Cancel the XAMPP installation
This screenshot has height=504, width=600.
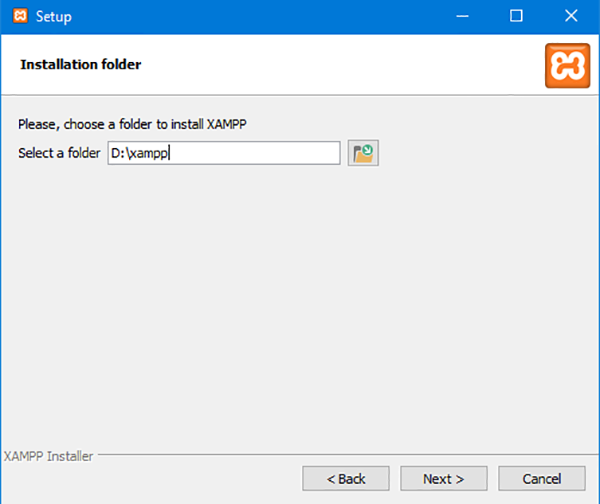coord(541,479)
